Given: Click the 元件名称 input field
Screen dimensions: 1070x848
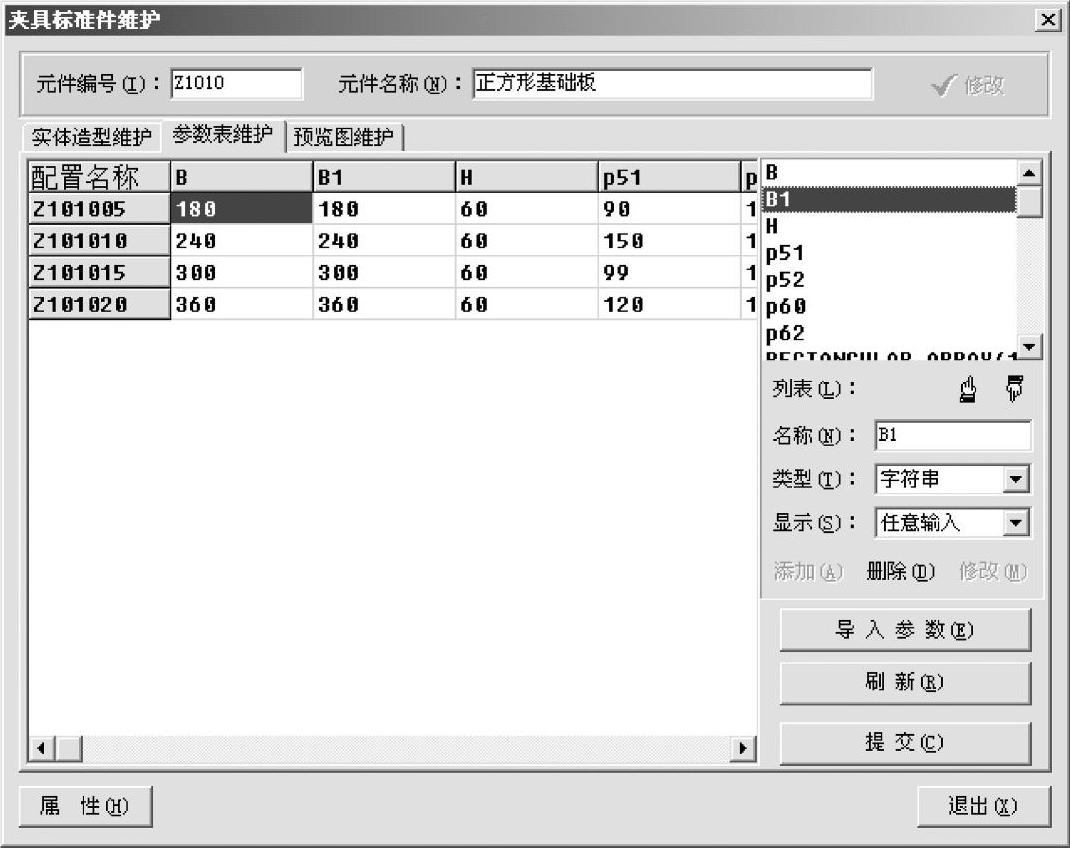Looking at the screenshot, I should (x=672, y=83).
